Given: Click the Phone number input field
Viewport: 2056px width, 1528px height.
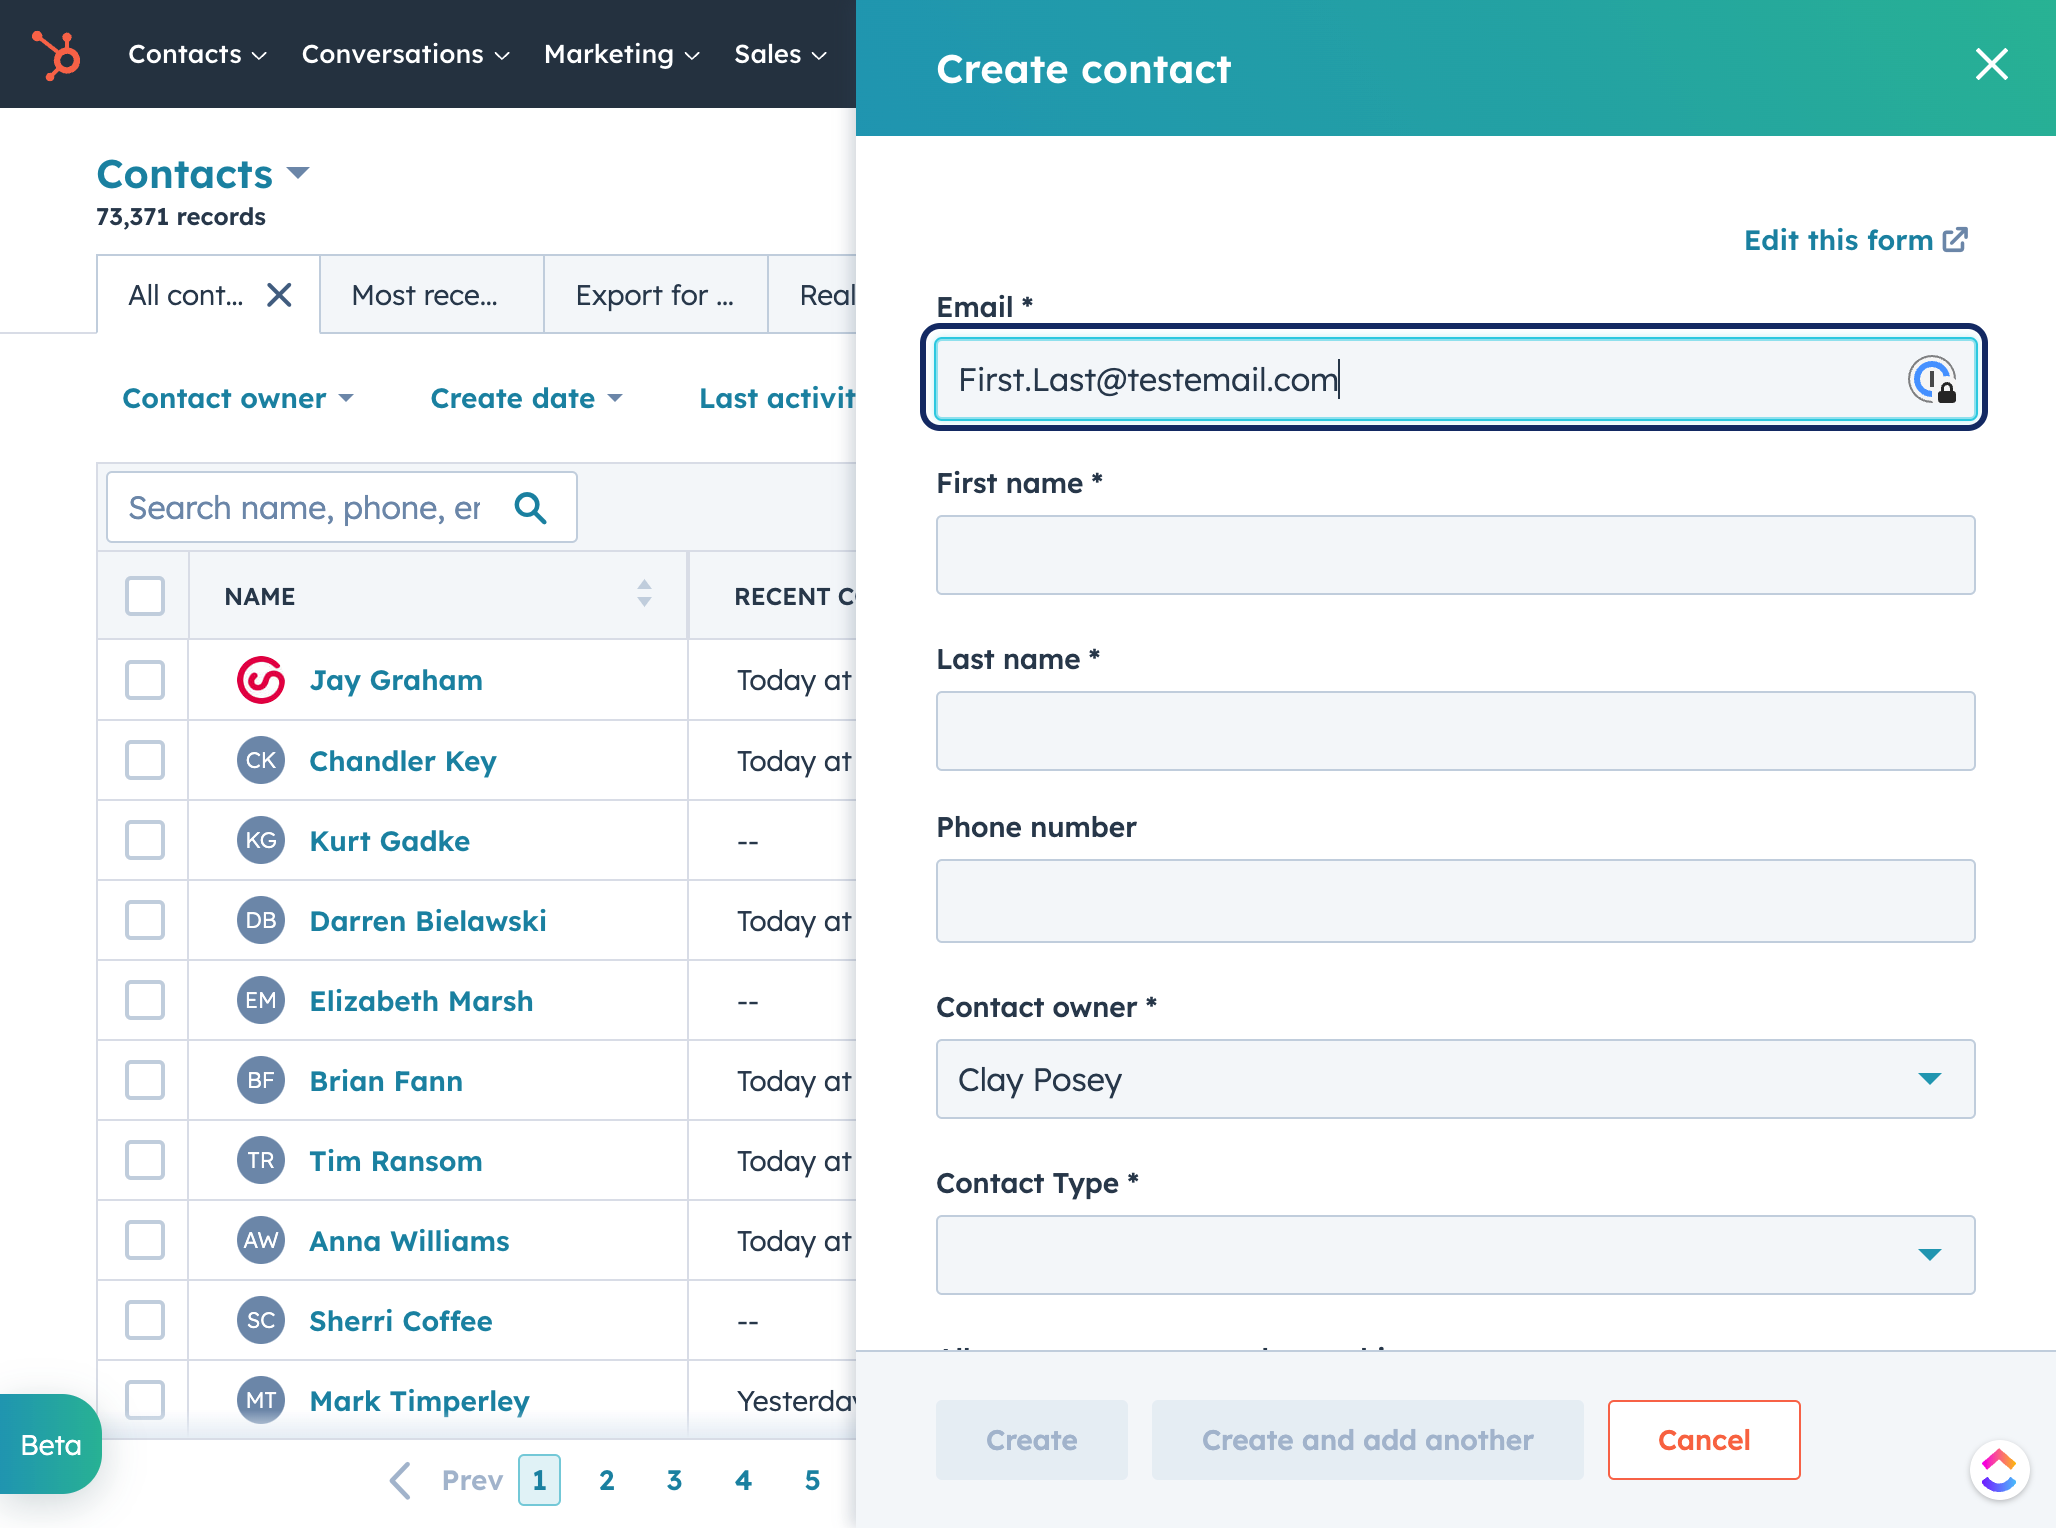Looking at the screenshot, I should coord(1455,901).
